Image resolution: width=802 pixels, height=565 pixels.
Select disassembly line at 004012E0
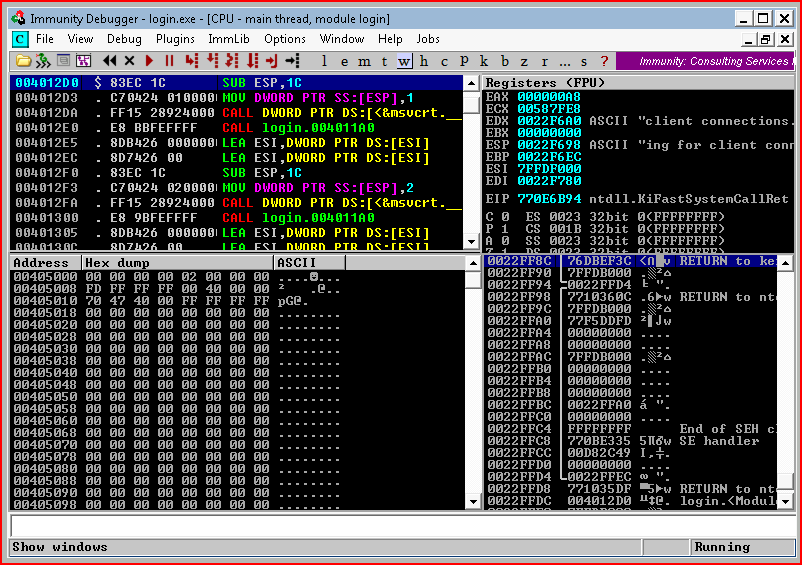point(237,128)
